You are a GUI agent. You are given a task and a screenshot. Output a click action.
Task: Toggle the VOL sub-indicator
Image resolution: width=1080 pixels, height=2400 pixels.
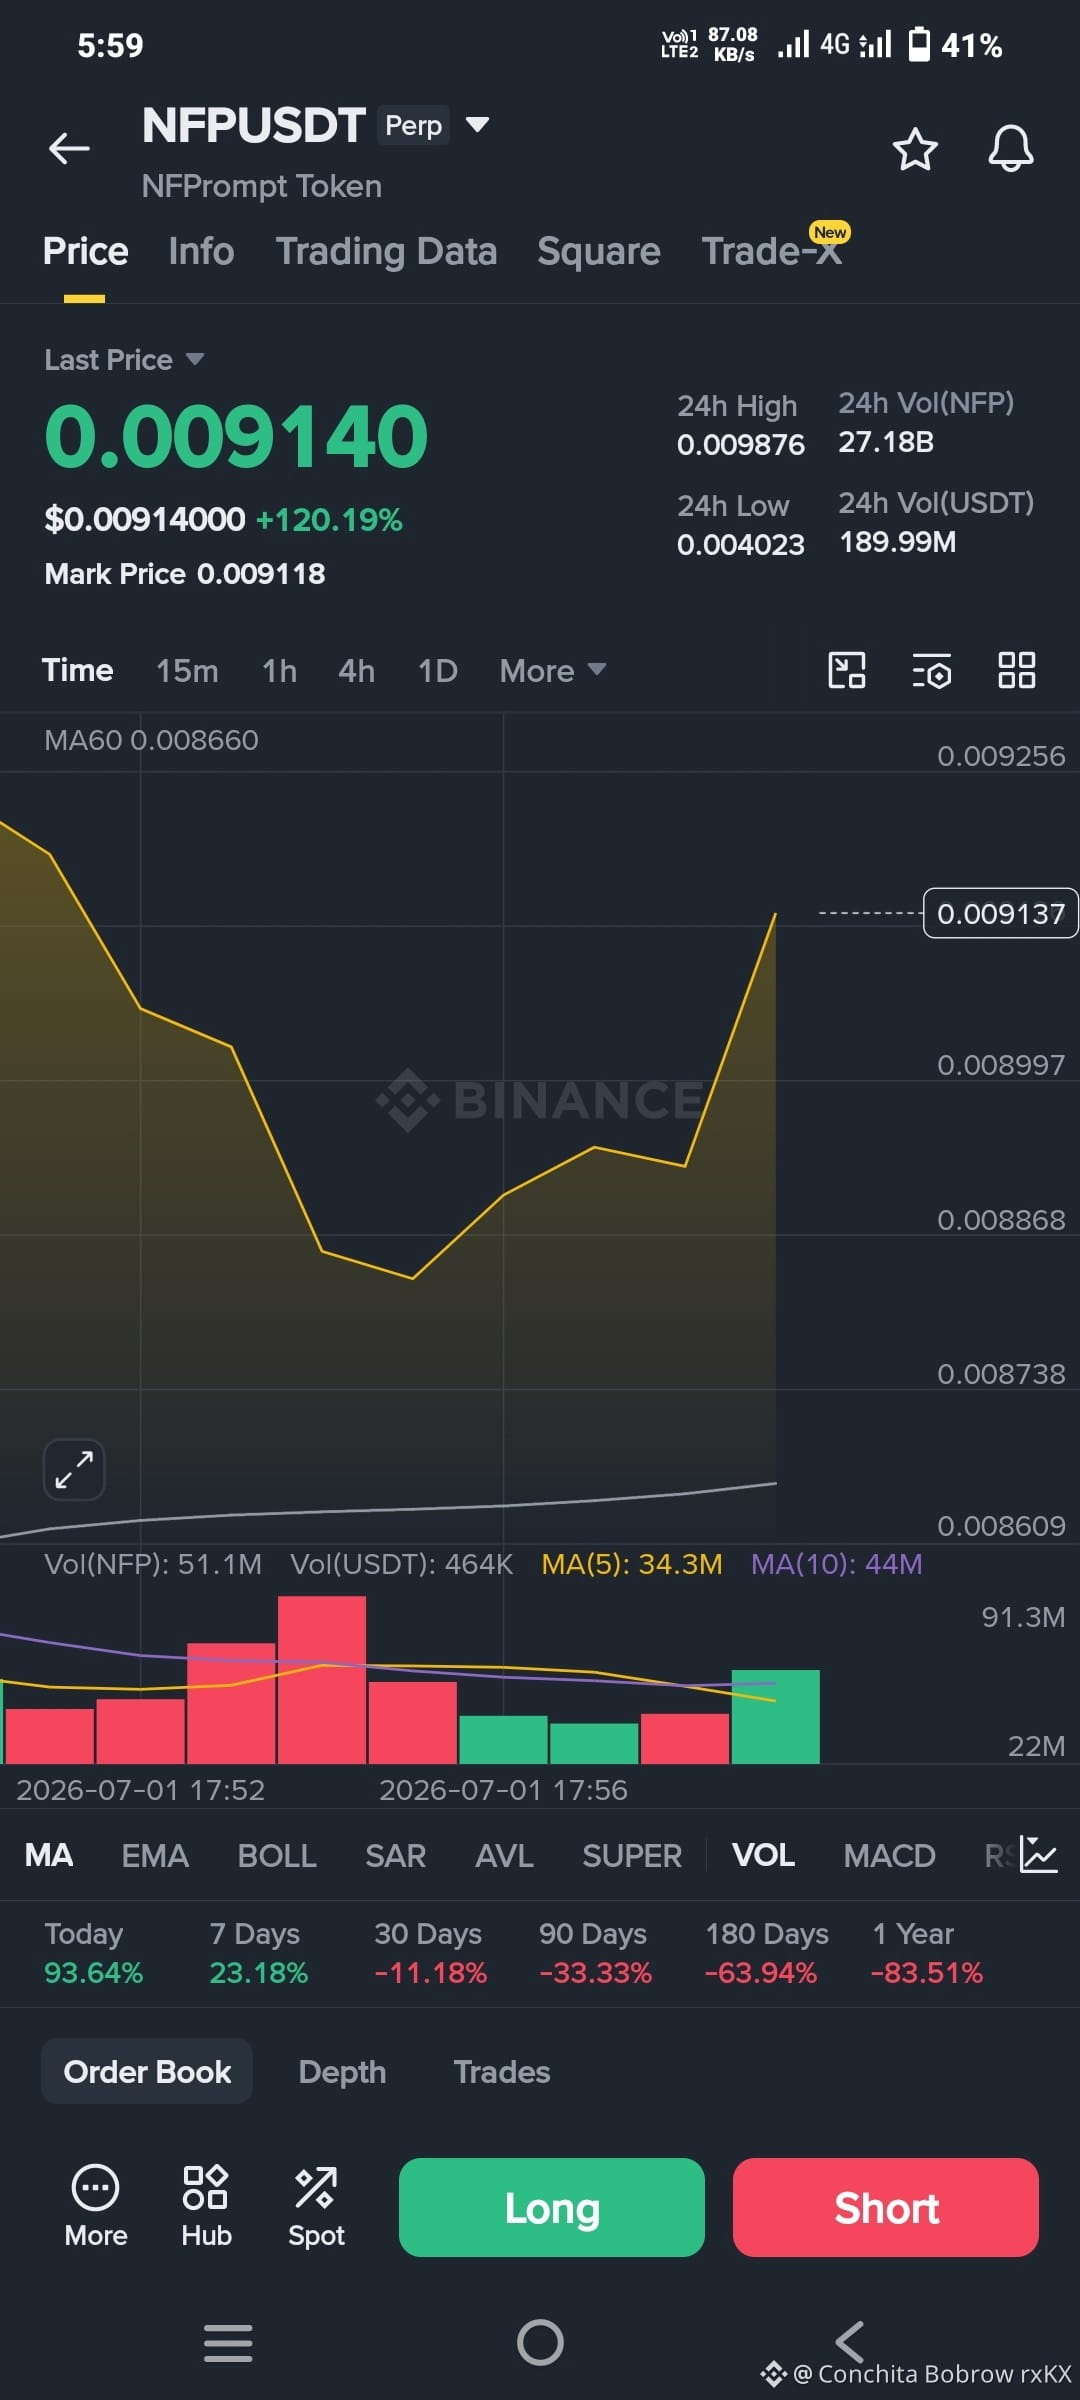(763, 1855)
